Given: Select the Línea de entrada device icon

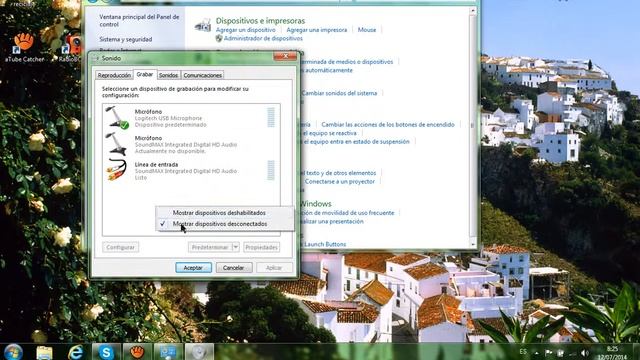Looking at the screenshot, I should 117,170.
